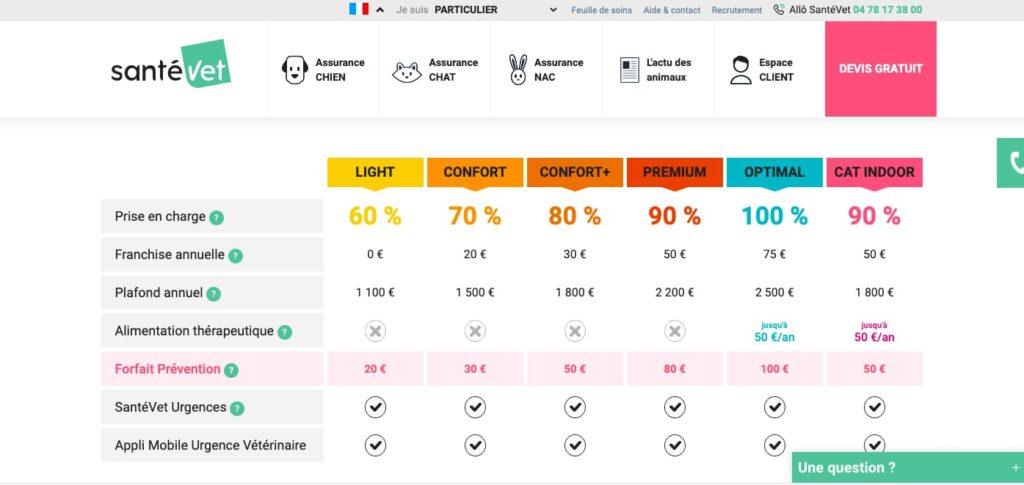Click the PREMIUM SantéVet Urgences checkmark
The height and width of the screenshot is (485, 1024).
click(x=675, y=407)
